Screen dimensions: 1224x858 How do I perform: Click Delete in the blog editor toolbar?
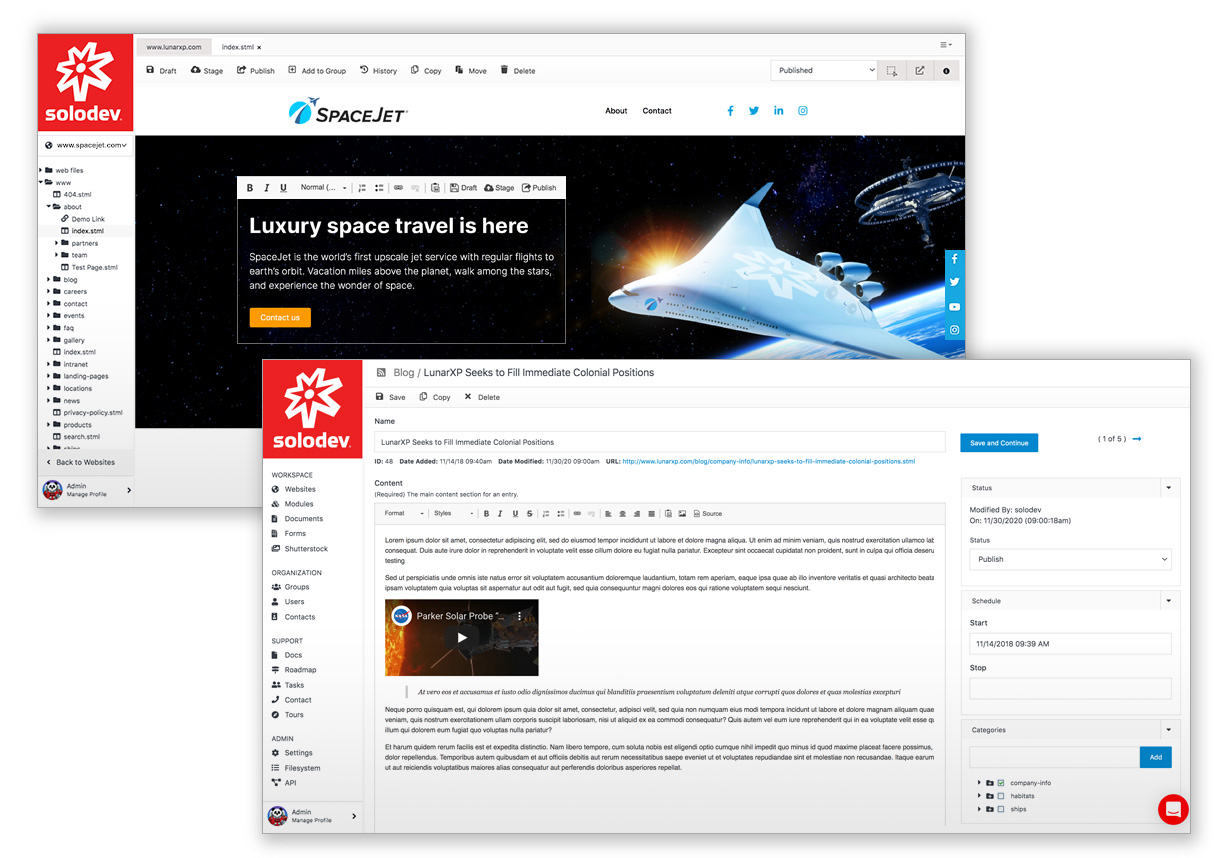[x=482, y=397]
